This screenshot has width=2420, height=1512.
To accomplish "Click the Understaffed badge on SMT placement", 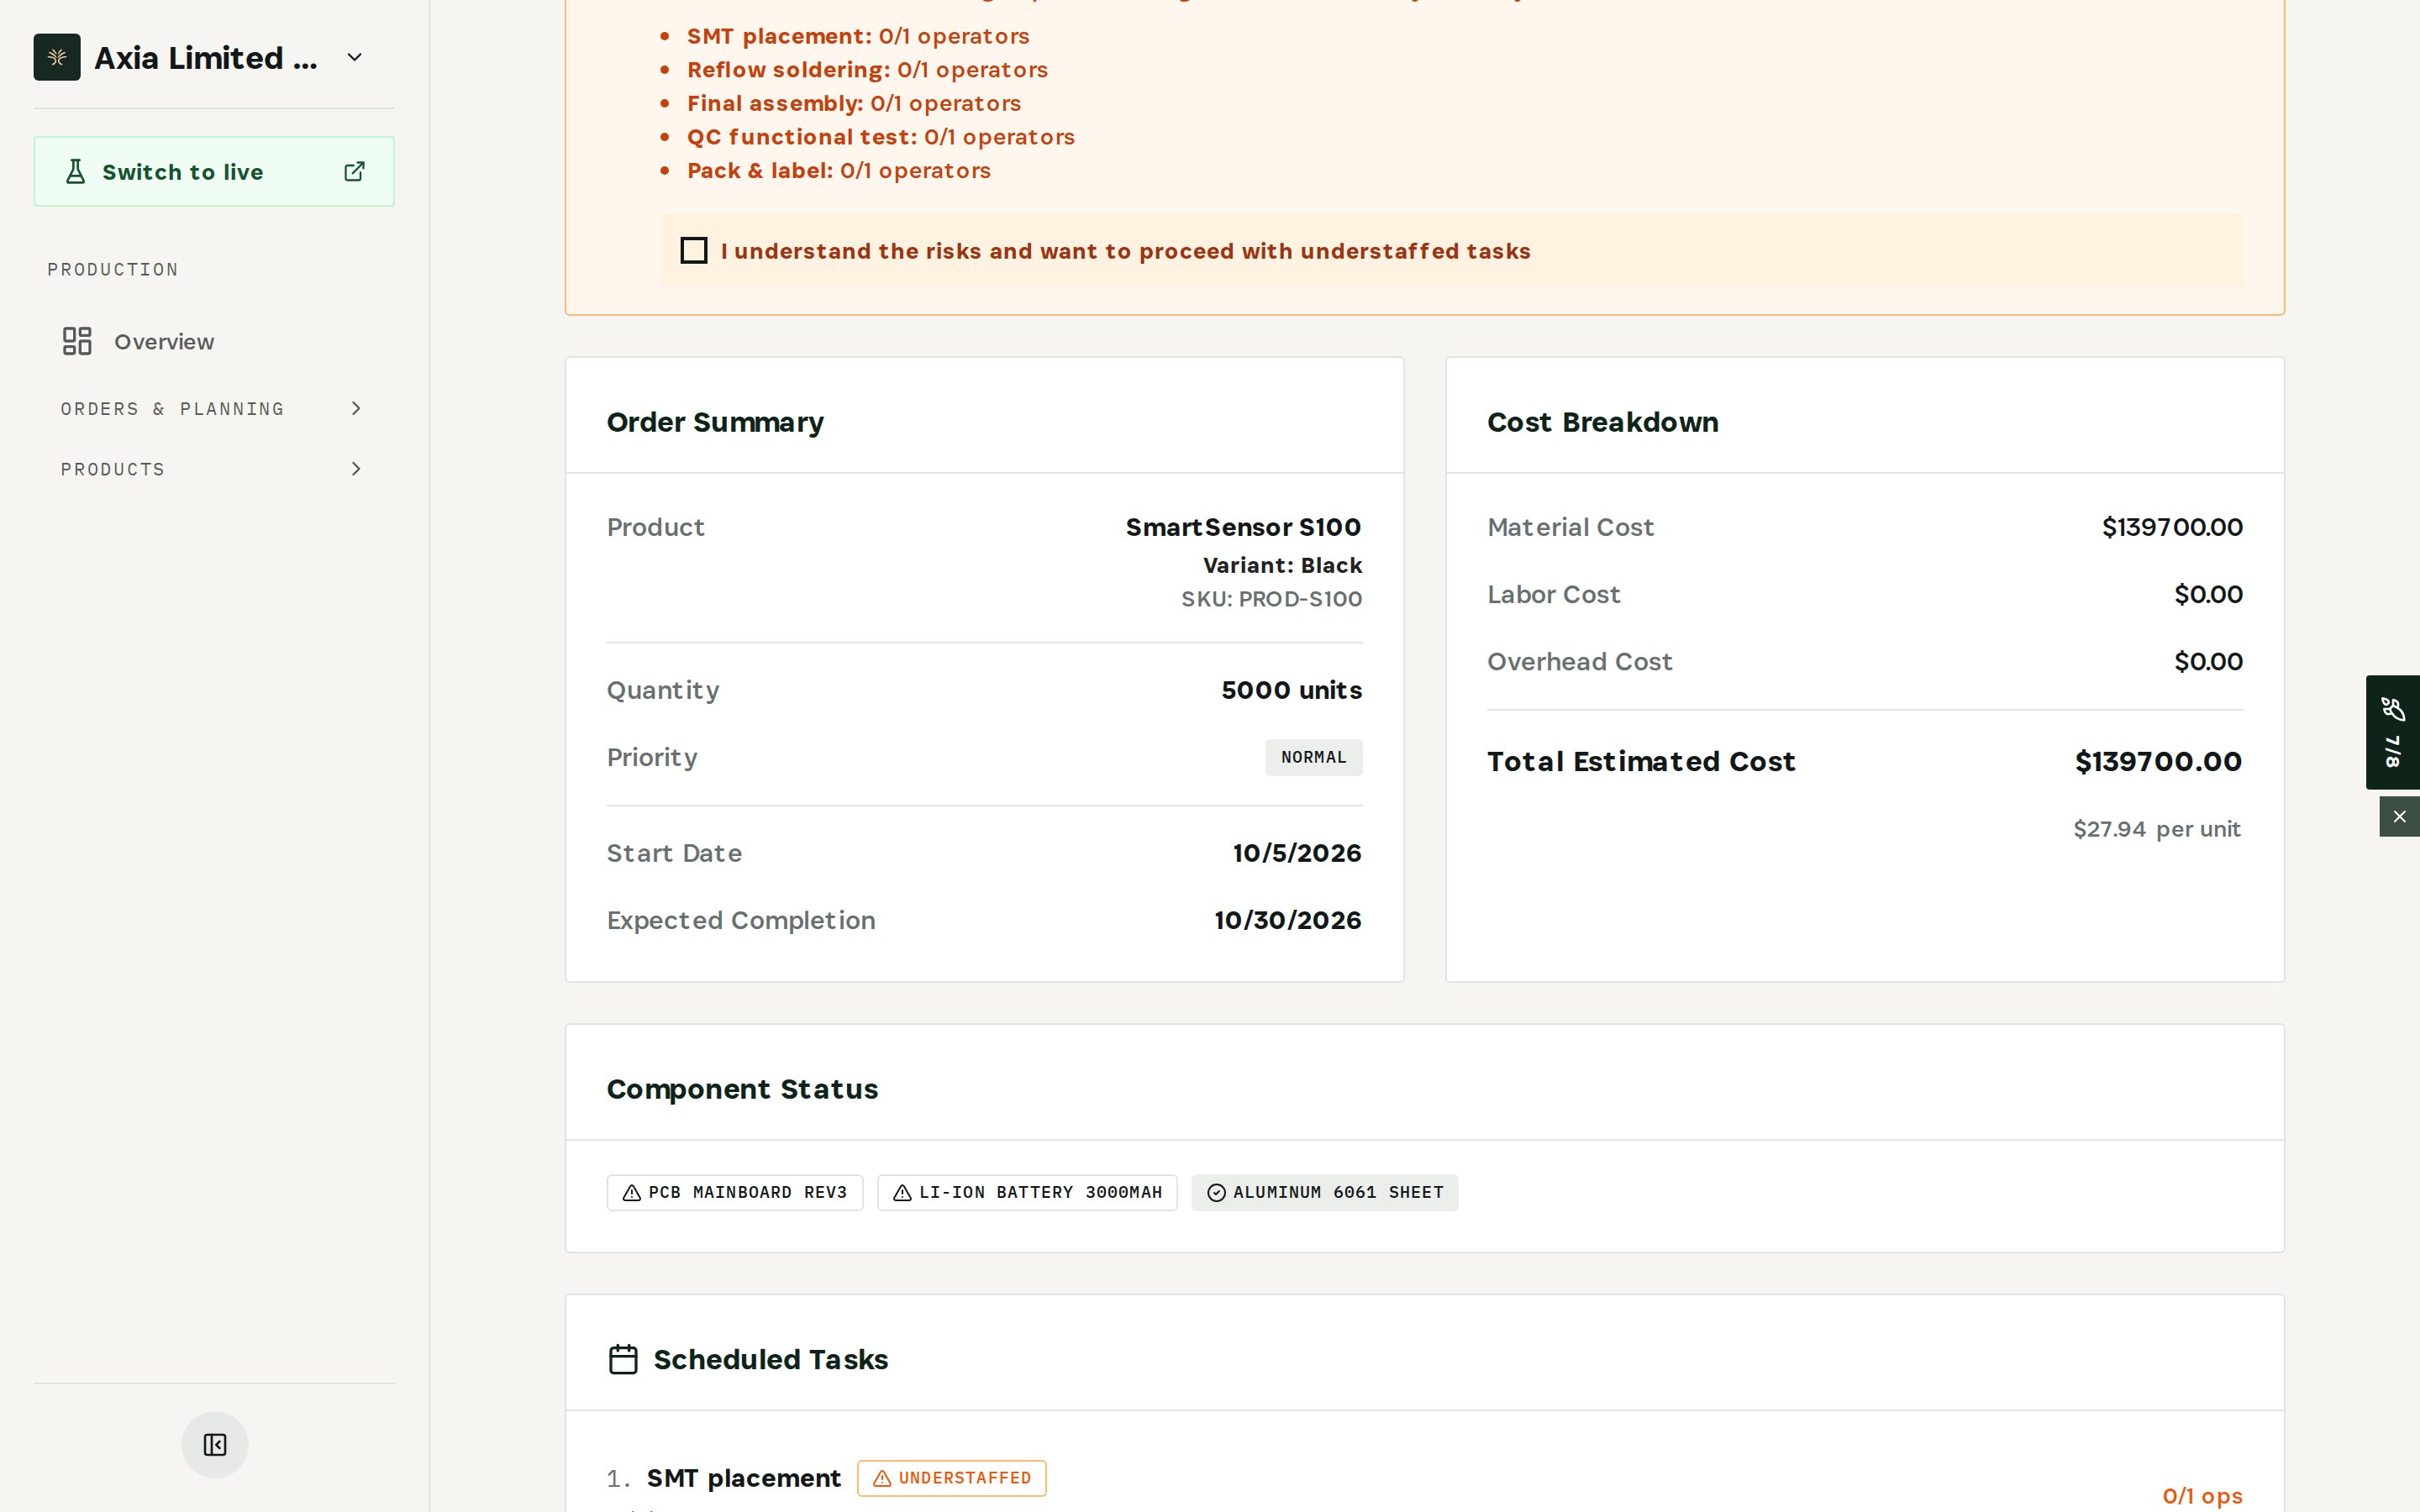I will click(952, 1478).
